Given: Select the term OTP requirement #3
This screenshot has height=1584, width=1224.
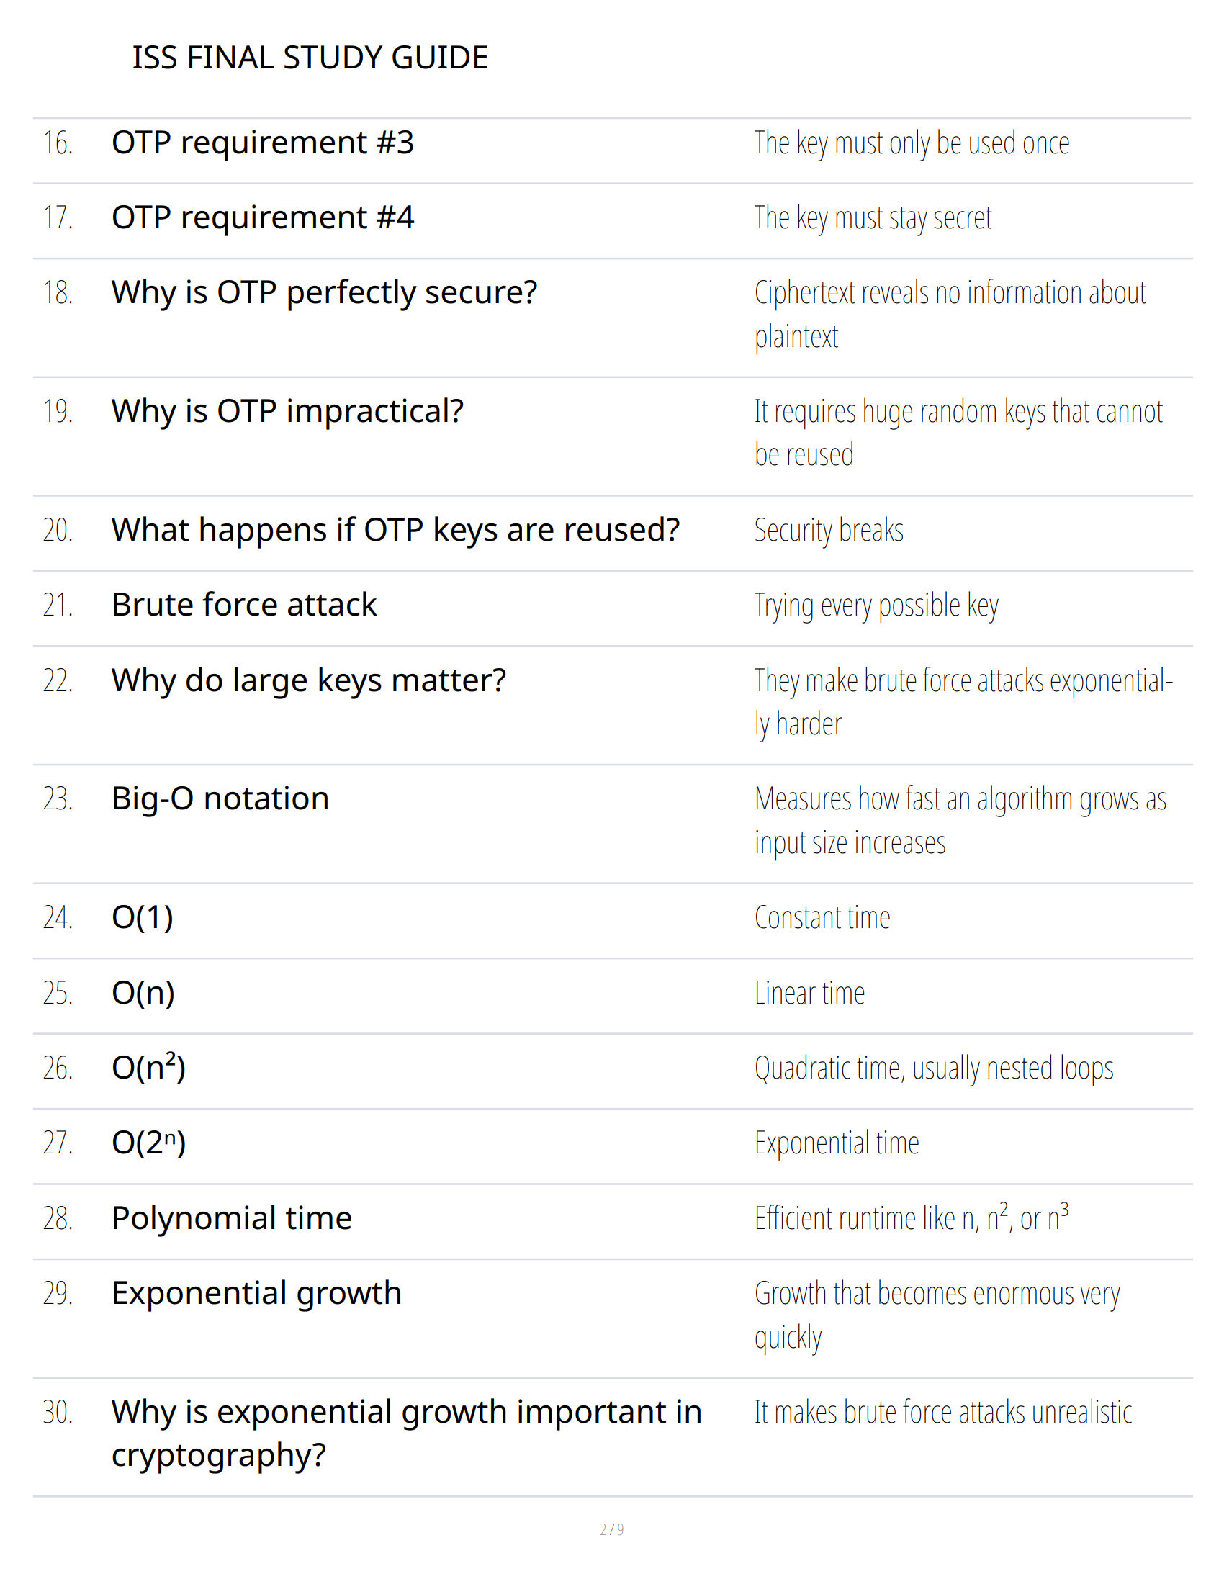Looking at the screenshot, I should pyautogui.click(x=263, y=142).
